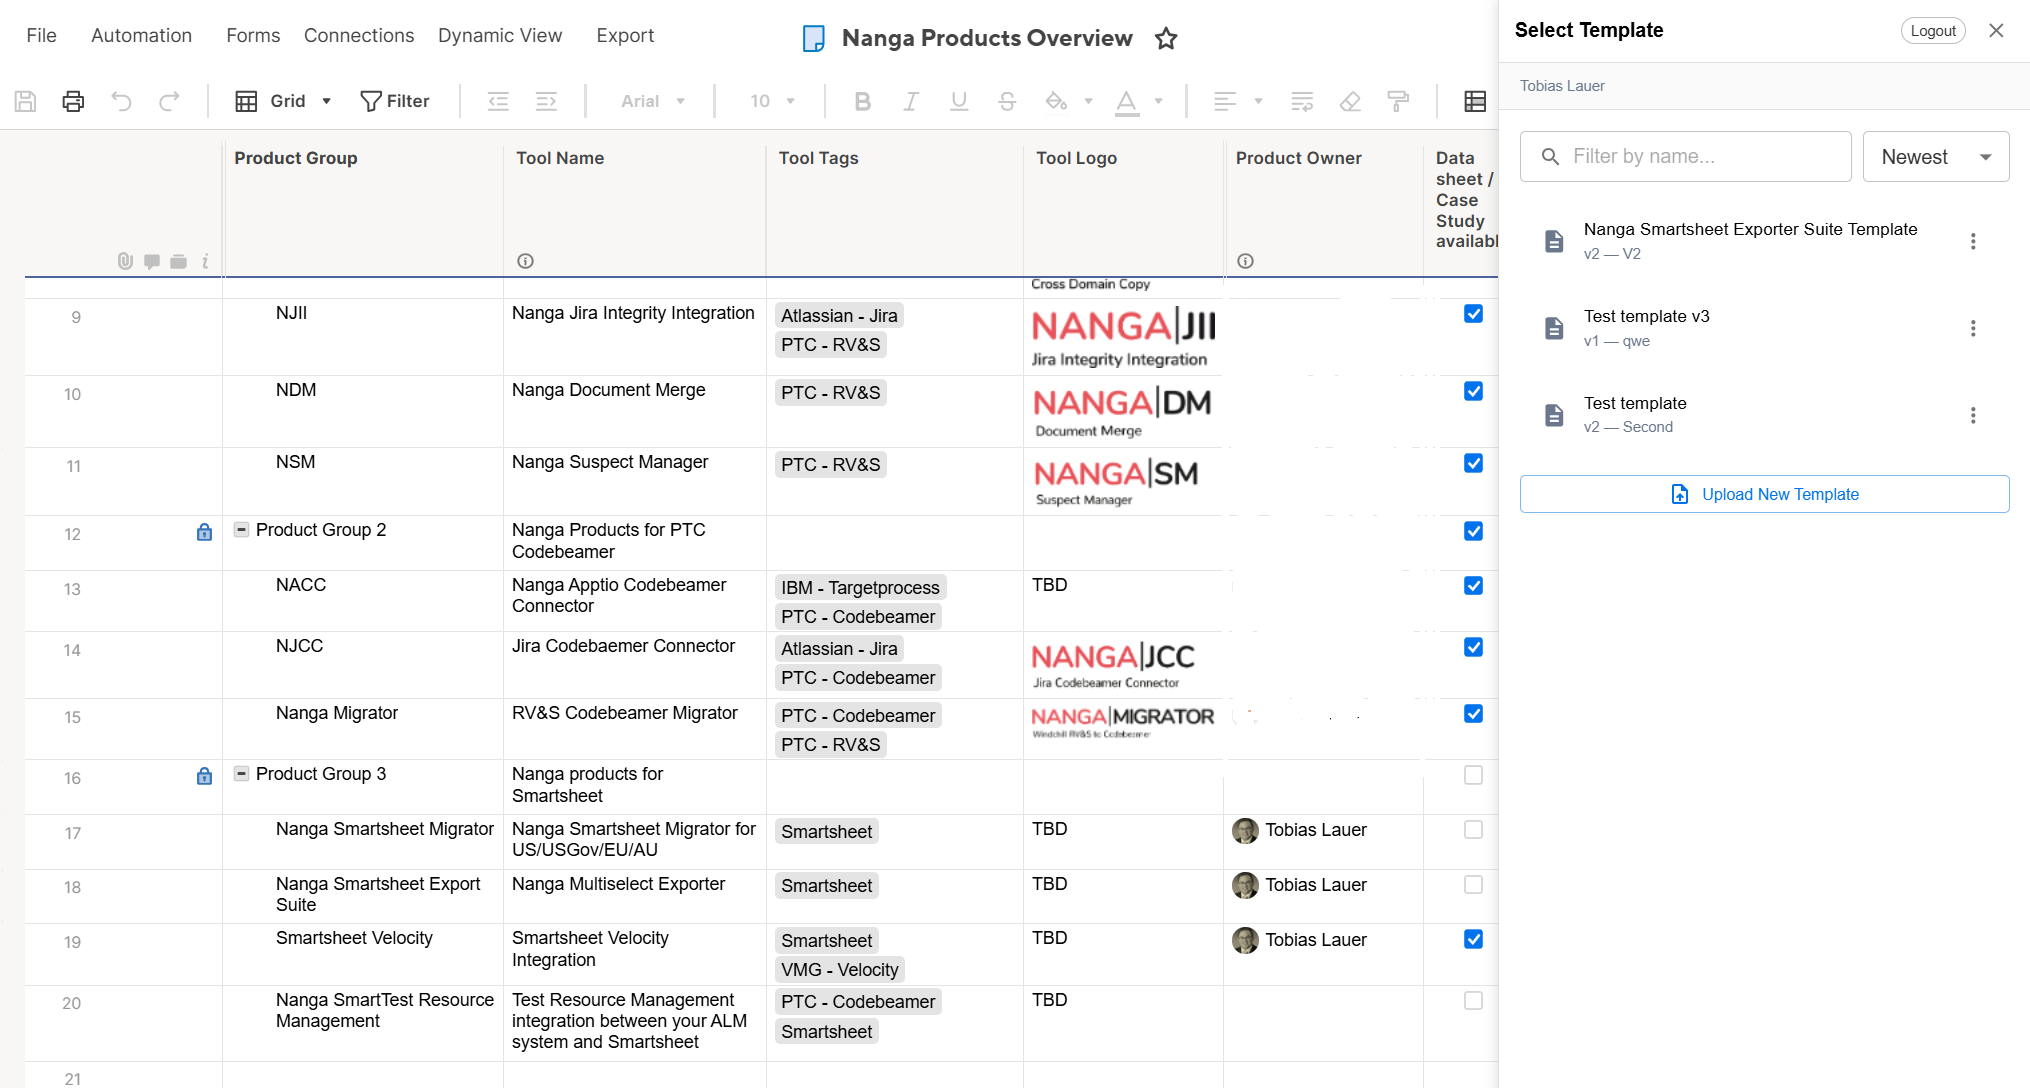Check the checkbox for Nanga Smartsheet Migrator
Viewport: 2030px width, 1088px height.
coord(1473,830)
